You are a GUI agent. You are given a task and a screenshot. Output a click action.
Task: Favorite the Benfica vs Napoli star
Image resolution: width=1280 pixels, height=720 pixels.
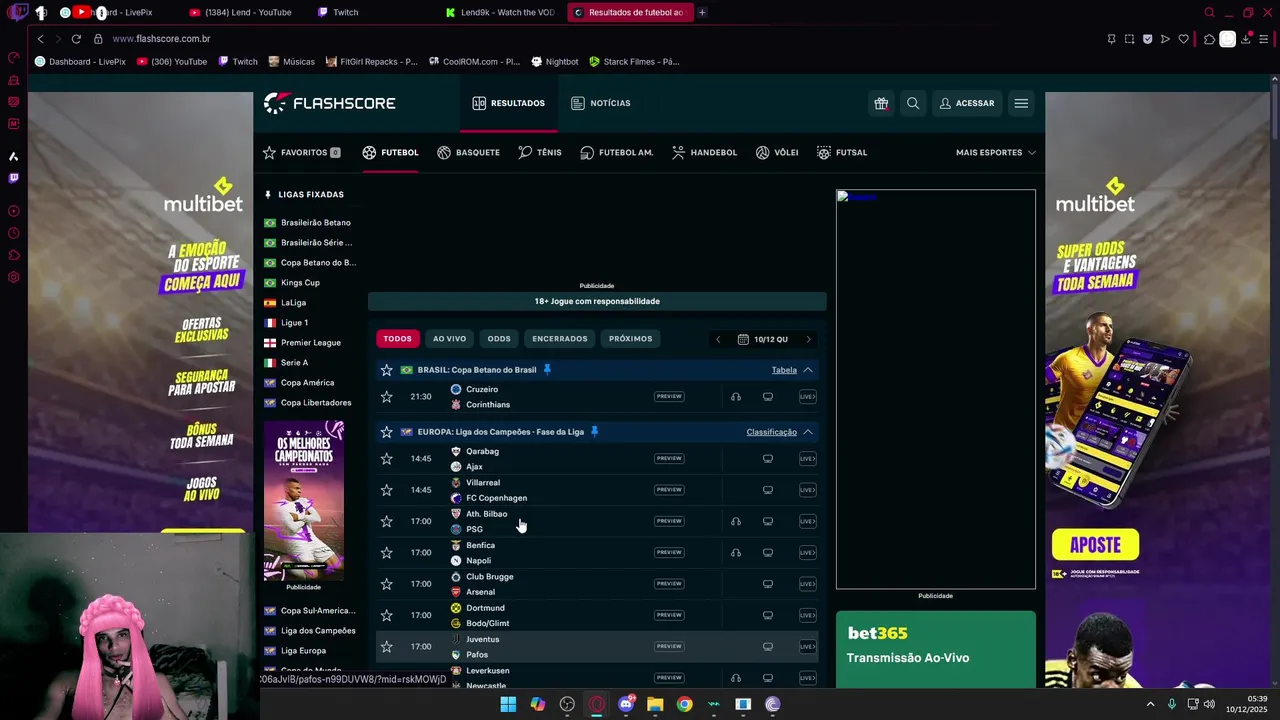pos(386,552)
